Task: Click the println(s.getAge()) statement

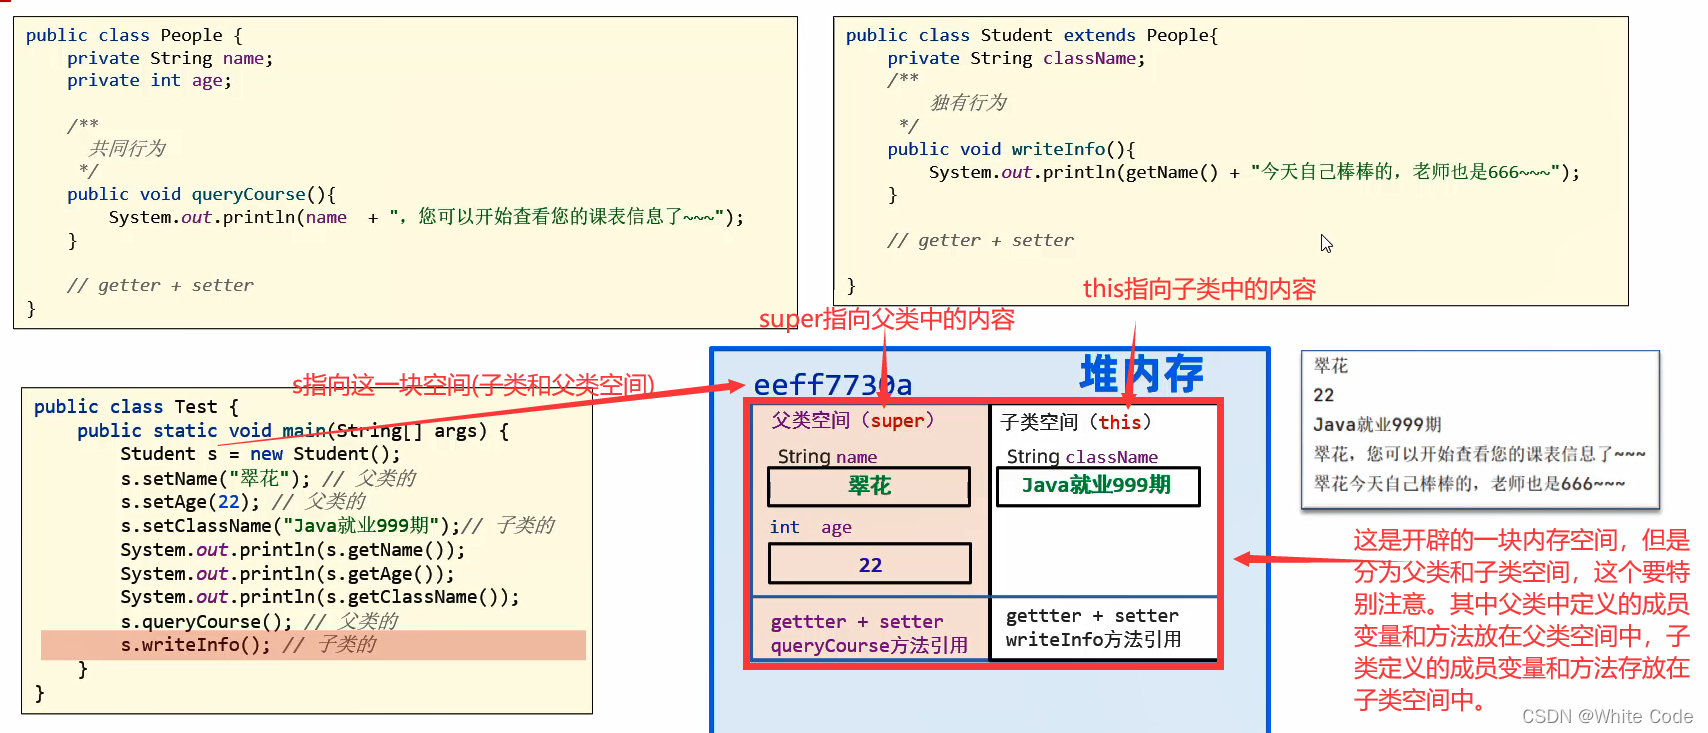Action: (287, 574)
